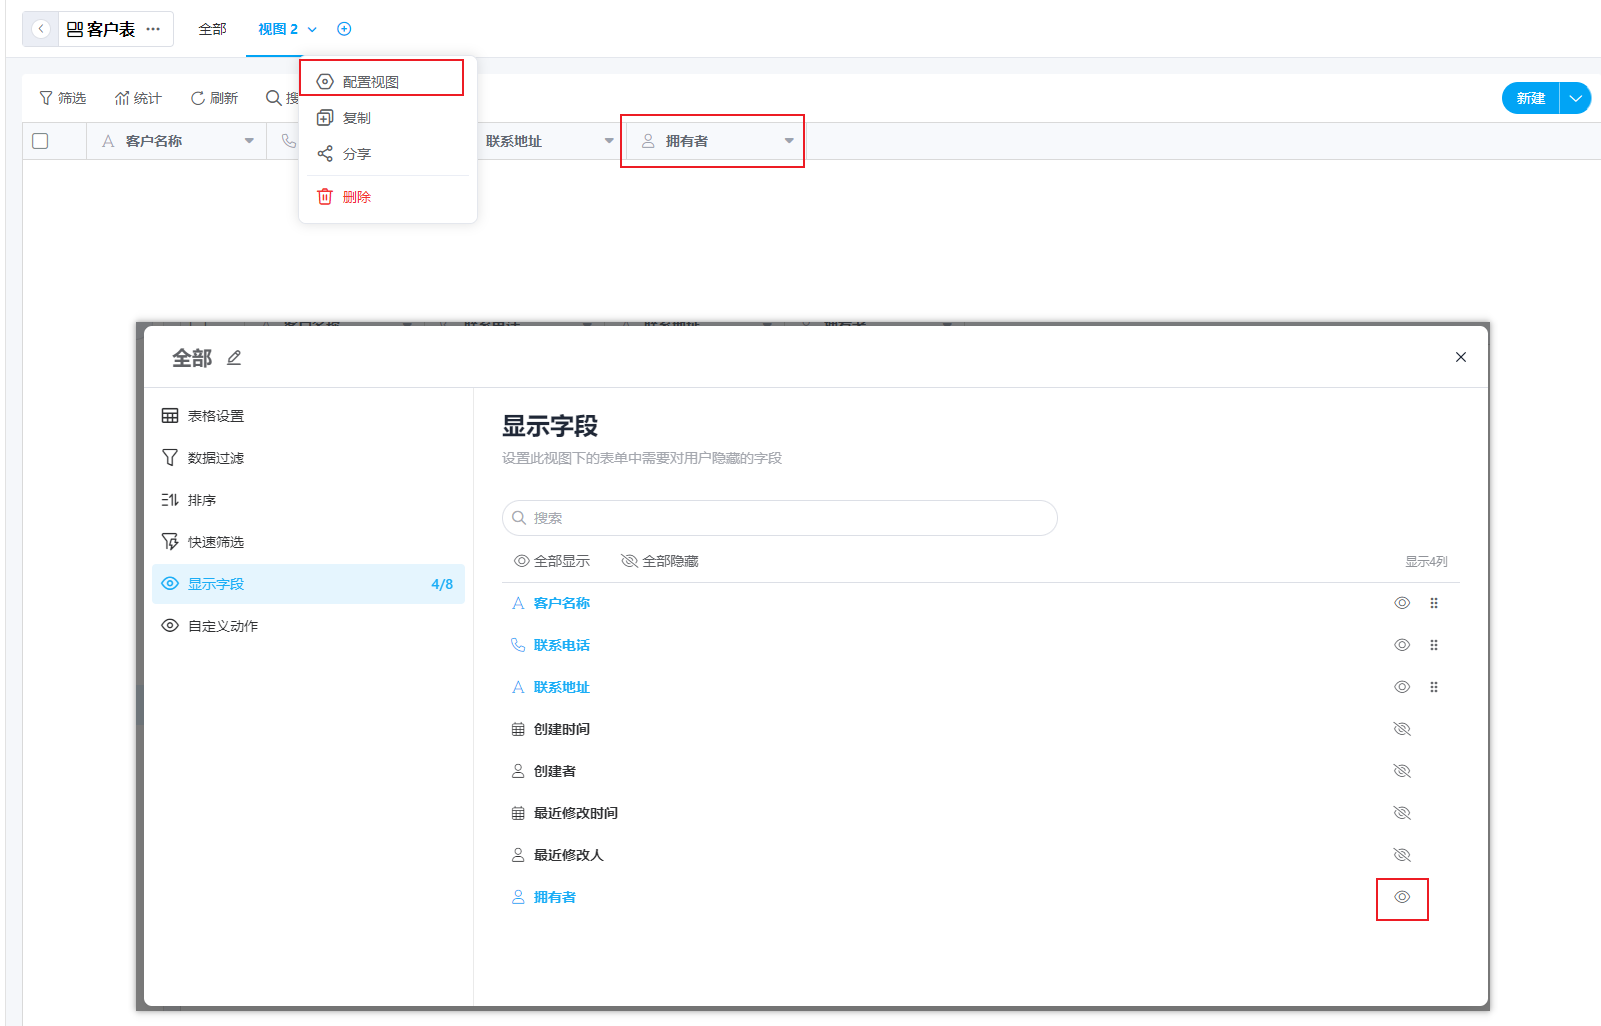Select the 视图 2 tab

pos(278,29)
